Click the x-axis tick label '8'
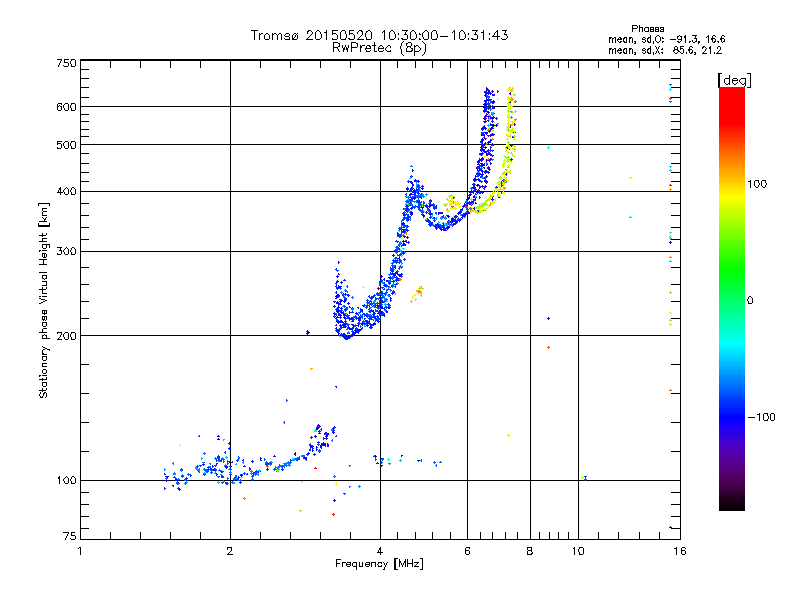The image size is (800, 600). coord(530,551)
